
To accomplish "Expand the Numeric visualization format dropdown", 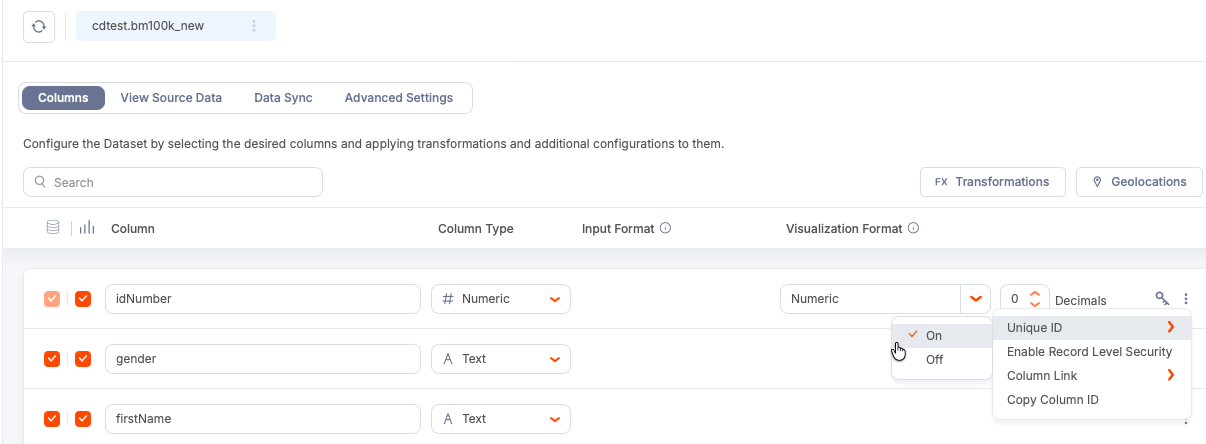I will click(x=975, y=299).
